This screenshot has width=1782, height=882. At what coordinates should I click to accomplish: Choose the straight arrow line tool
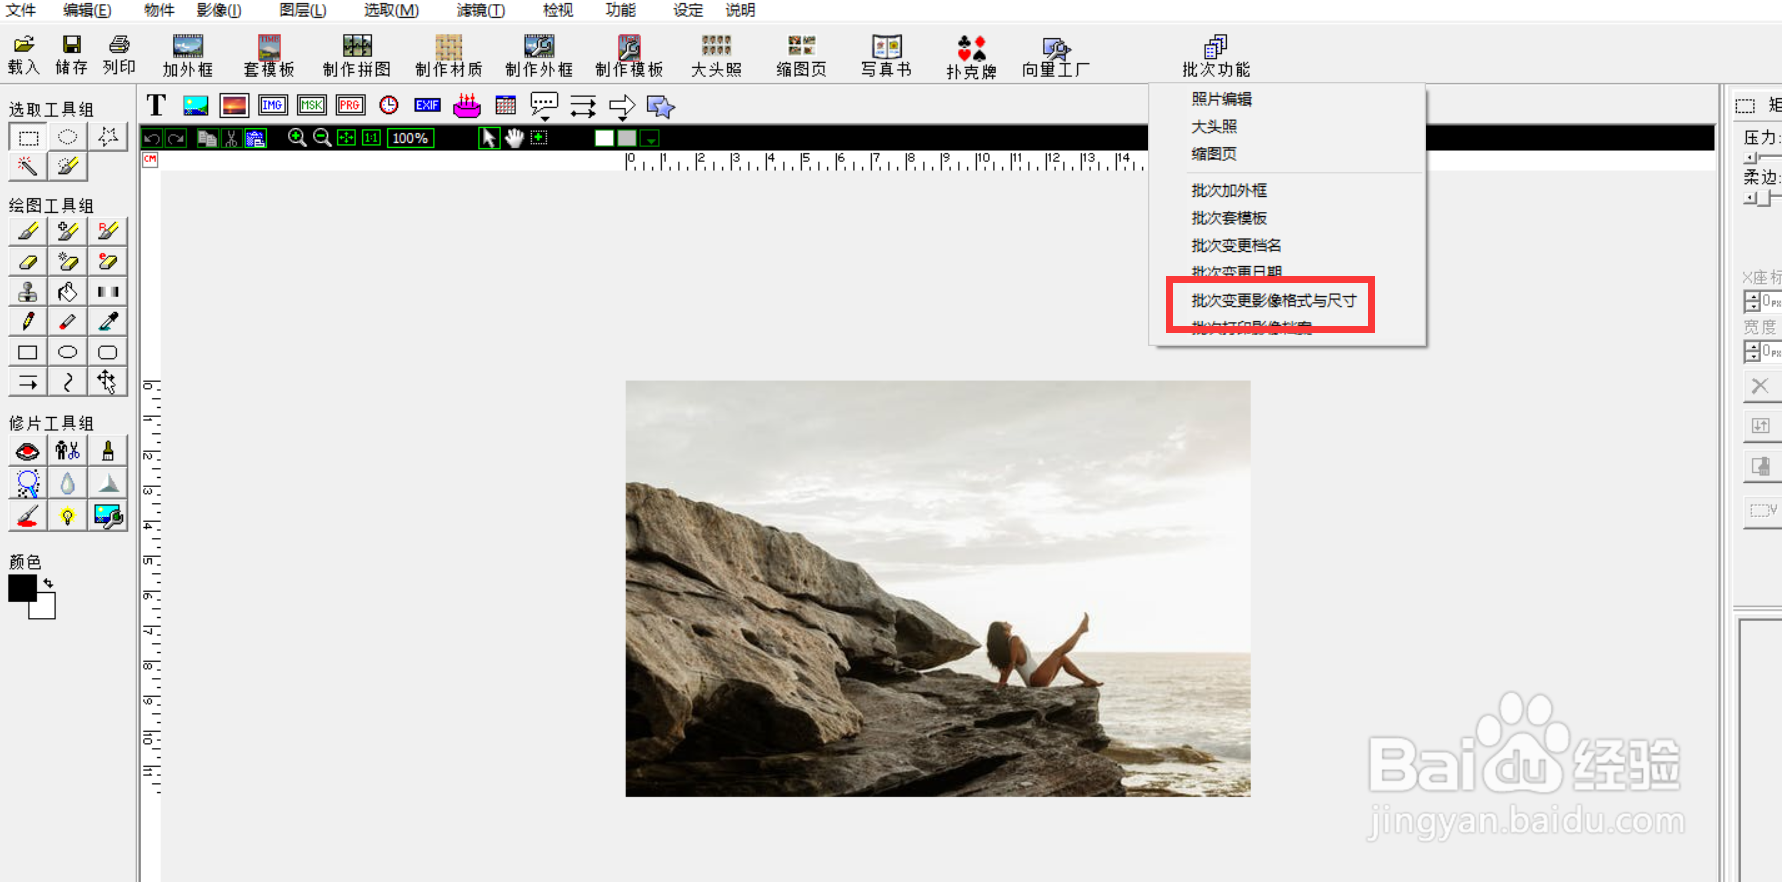pos(28,382)
